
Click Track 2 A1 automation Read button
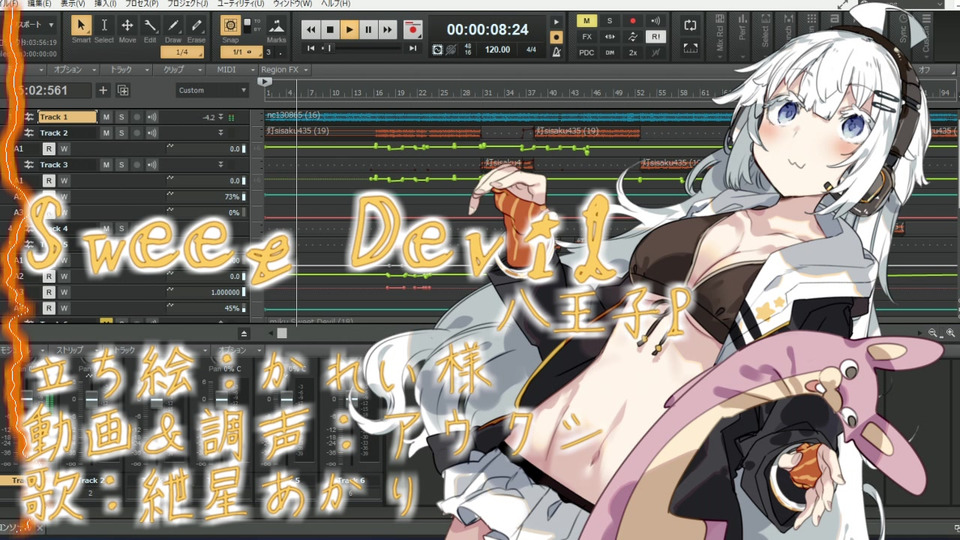pos(48,149)
